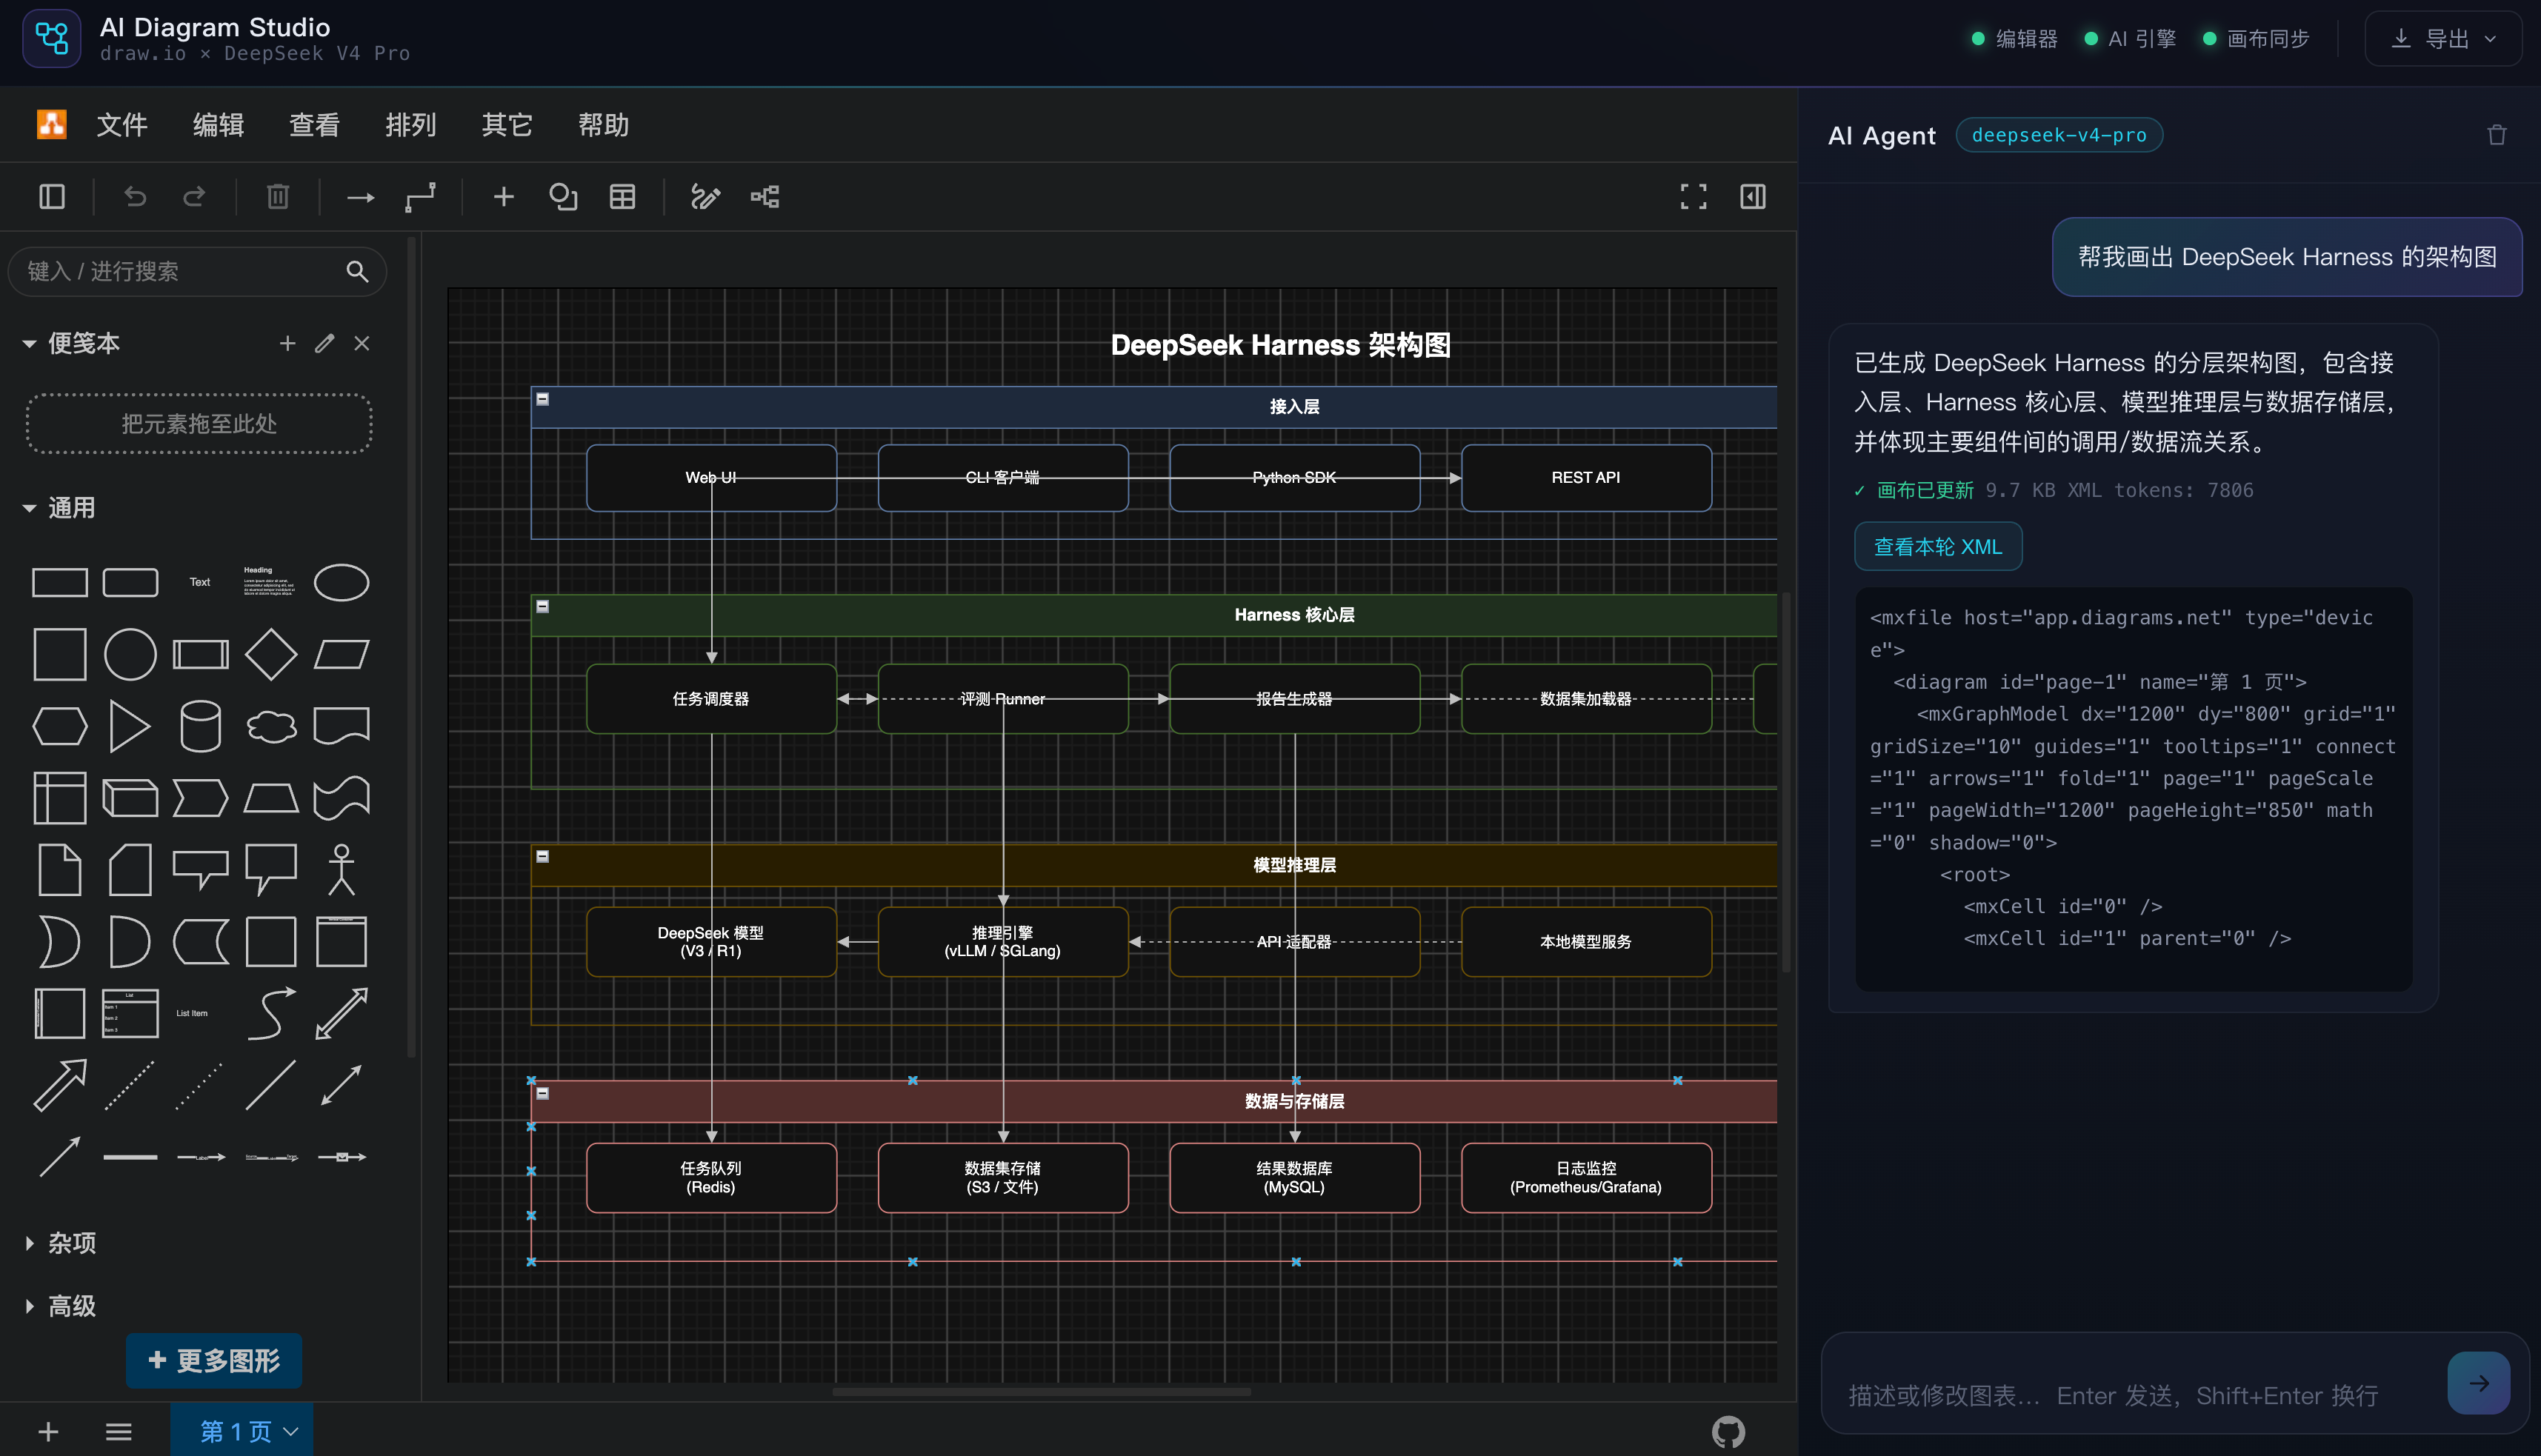This screenshot has height=1456, width=2541.
Task: Click the sidebar panel toggle icon
Action: (x=52, y=197)
